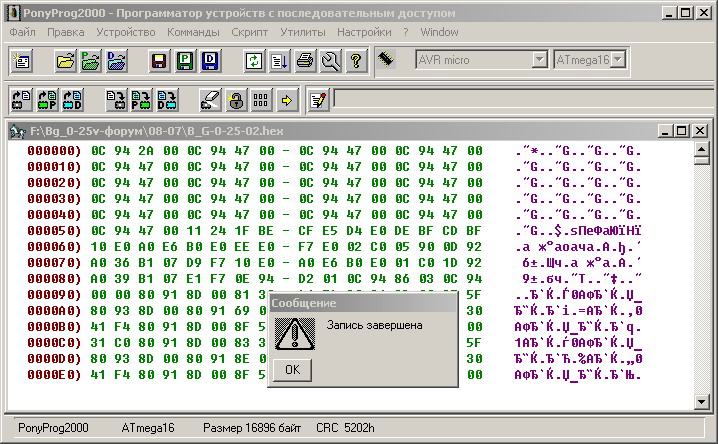Screen dimensions: 718x444
Task: Click the hex view scrollbar down arrow
Action: (x=701, y=402)
